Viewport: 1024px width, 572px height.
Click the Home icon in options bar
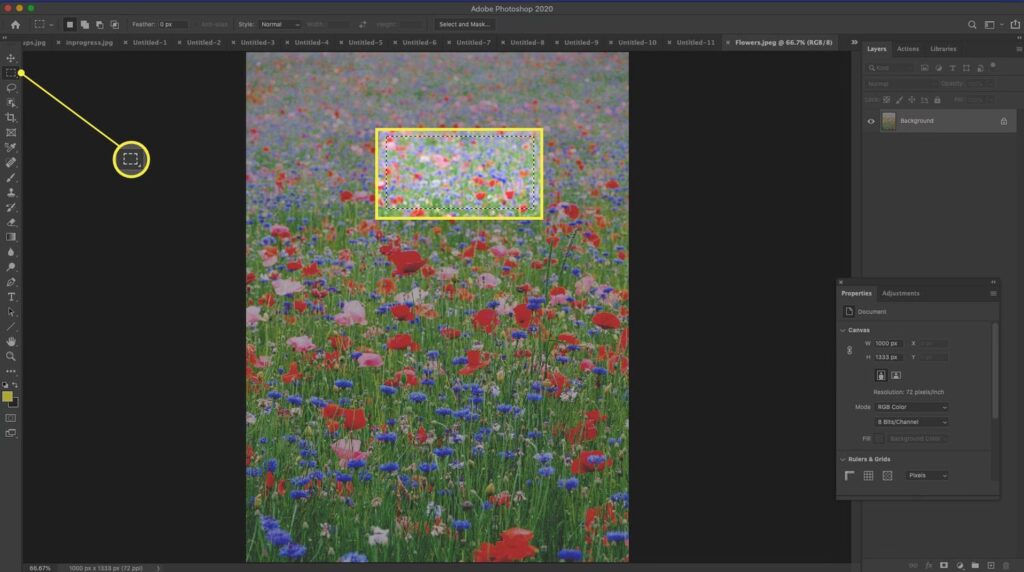tap(15, 24)
